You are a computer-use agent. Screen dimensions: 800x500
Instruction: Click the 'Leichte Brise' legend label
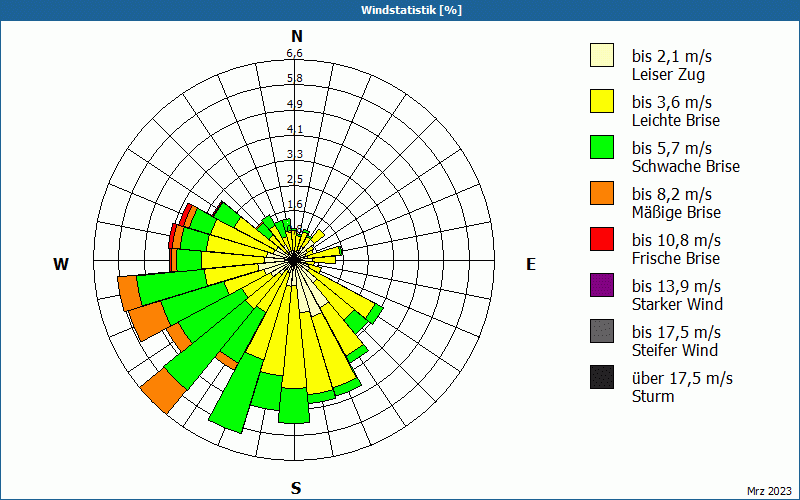pos(676,120)
